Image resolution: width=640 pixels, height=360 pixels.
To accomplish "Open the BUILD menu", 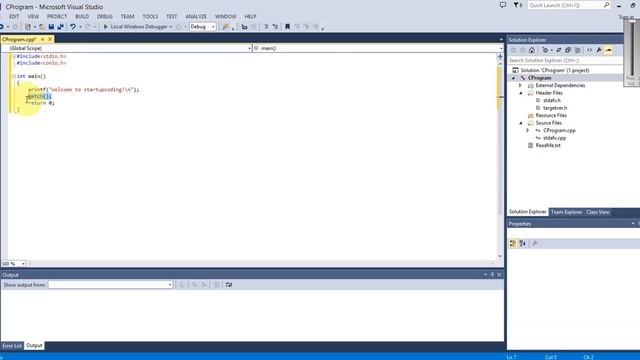I will coord(82,16).
